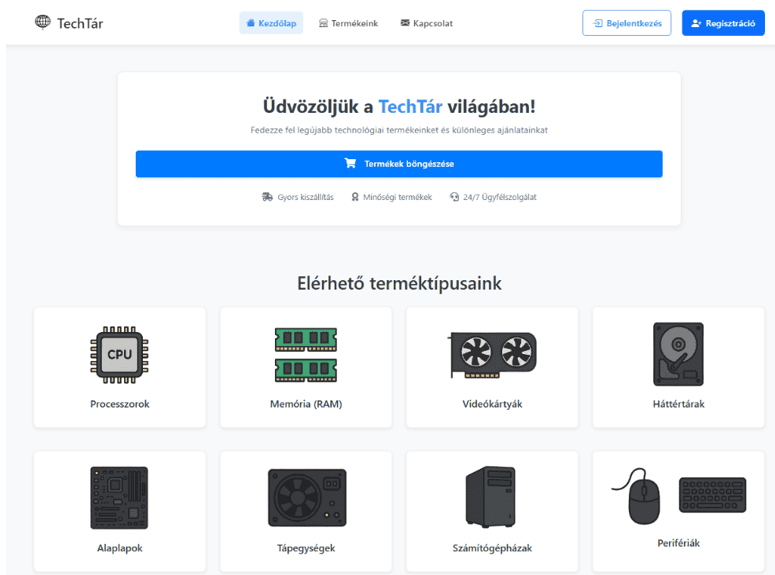Click the Bejelentkezés button
Image resolution: width=775 pixels, height=575 pixels.
[627, 23]
